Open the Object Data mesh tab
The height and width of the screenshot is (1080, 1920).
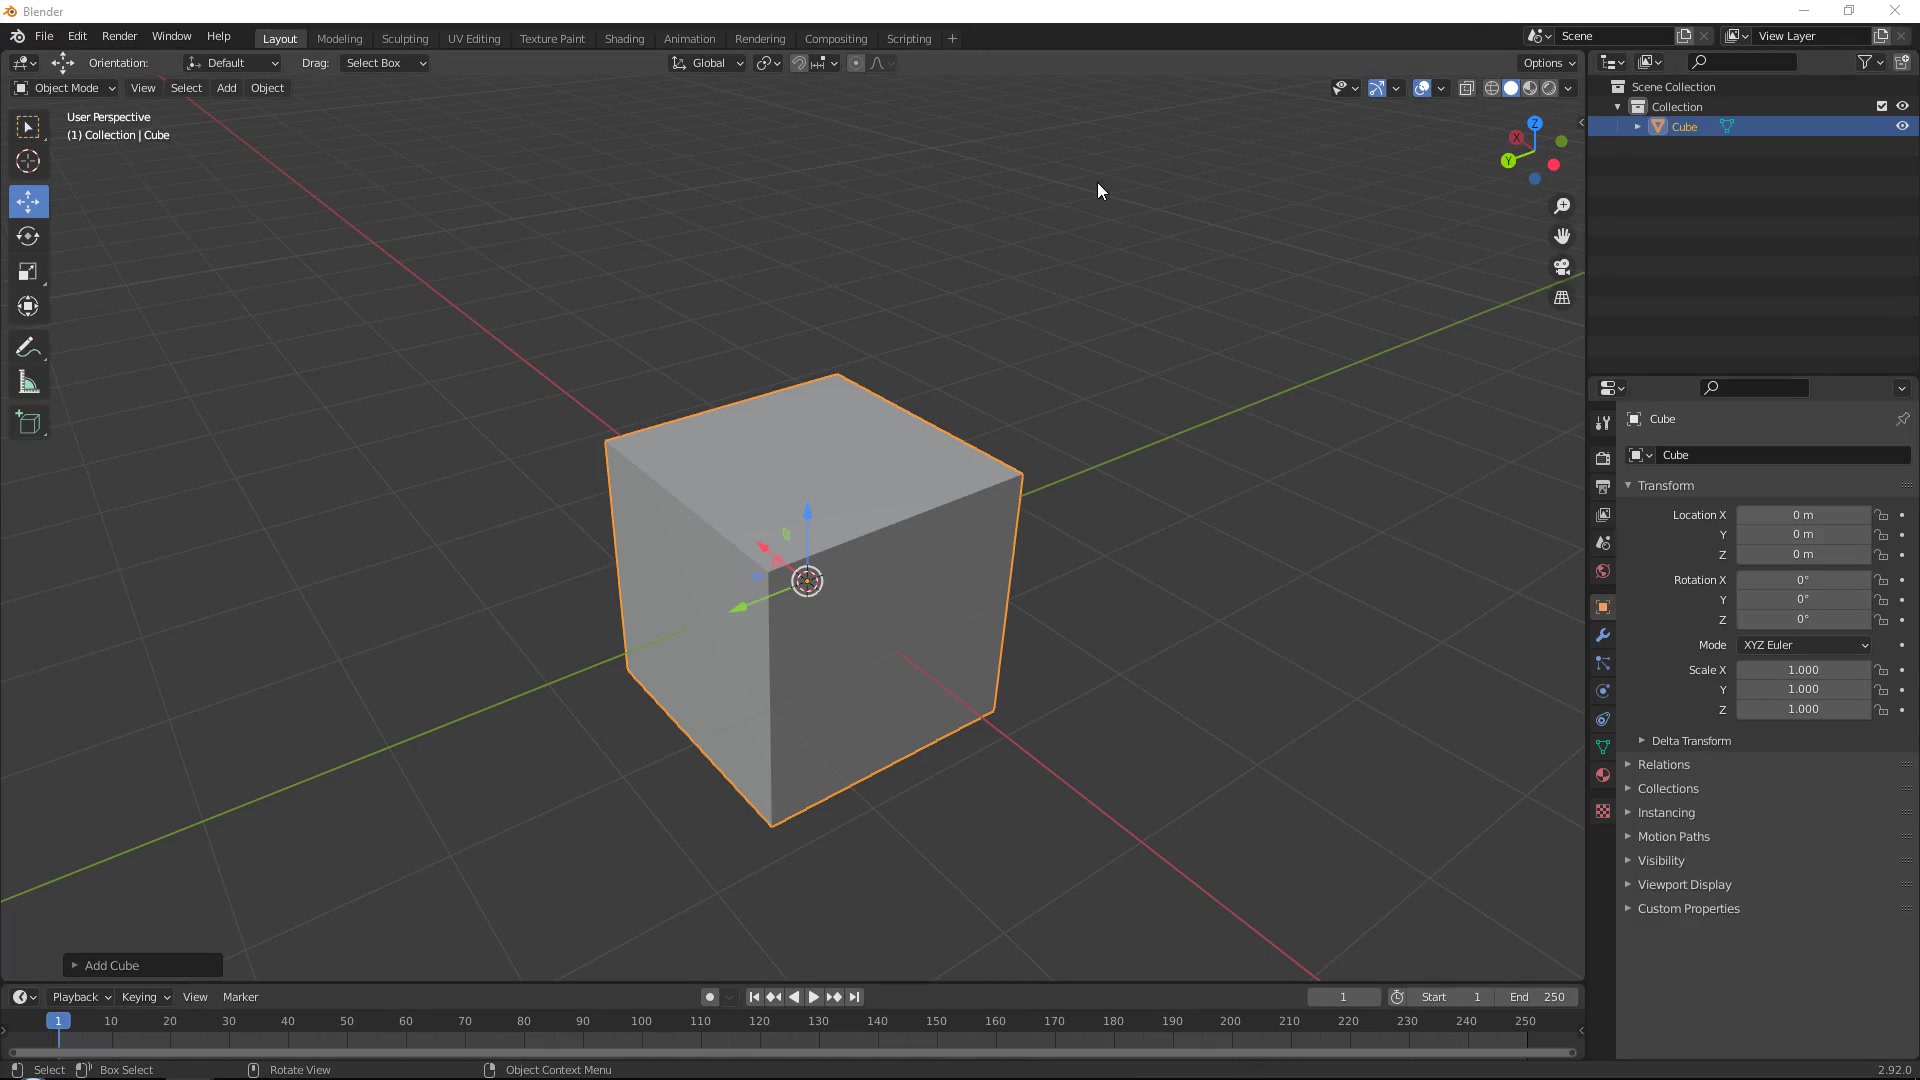tap(1603, 747)
